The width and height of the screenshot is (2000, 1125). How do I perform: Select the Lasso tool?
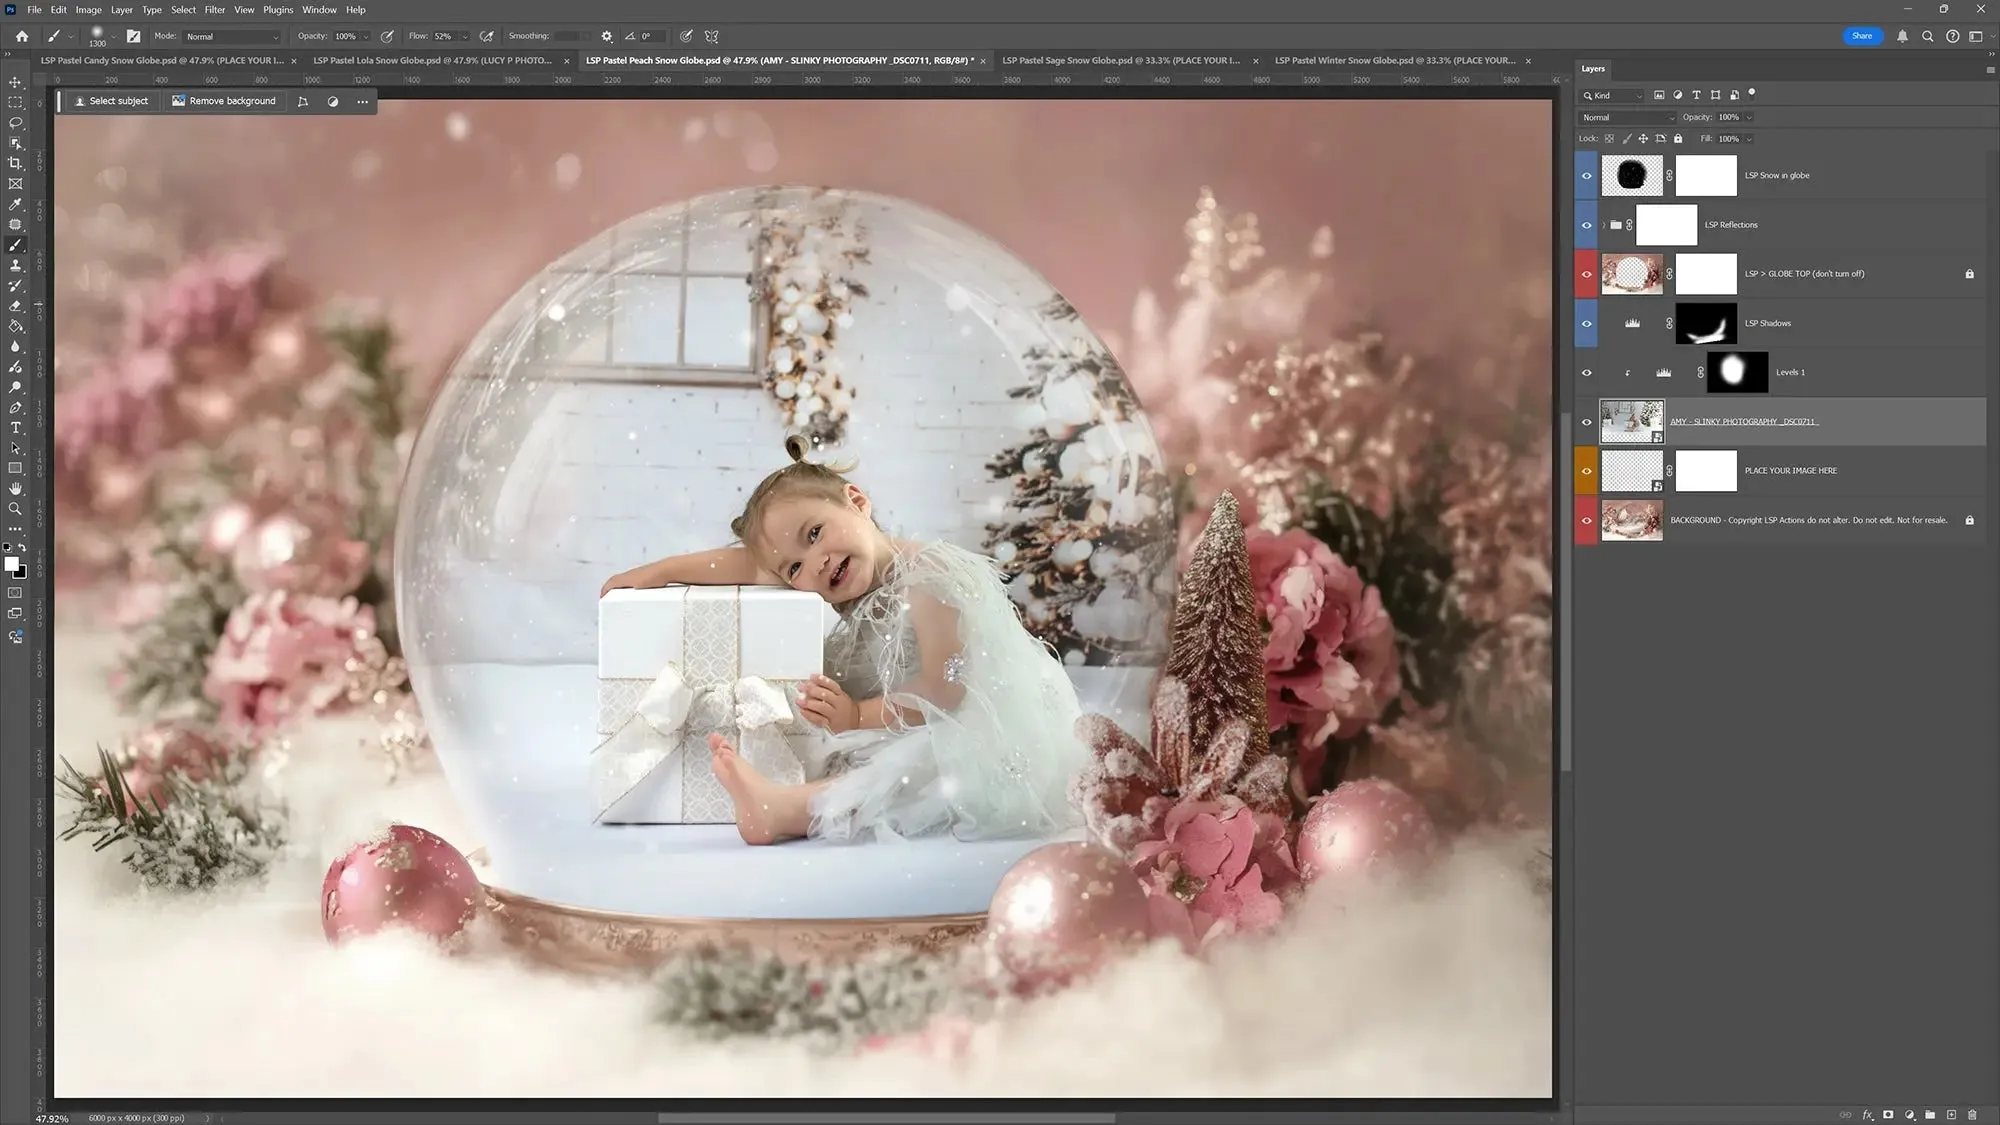tap(15, 123)
